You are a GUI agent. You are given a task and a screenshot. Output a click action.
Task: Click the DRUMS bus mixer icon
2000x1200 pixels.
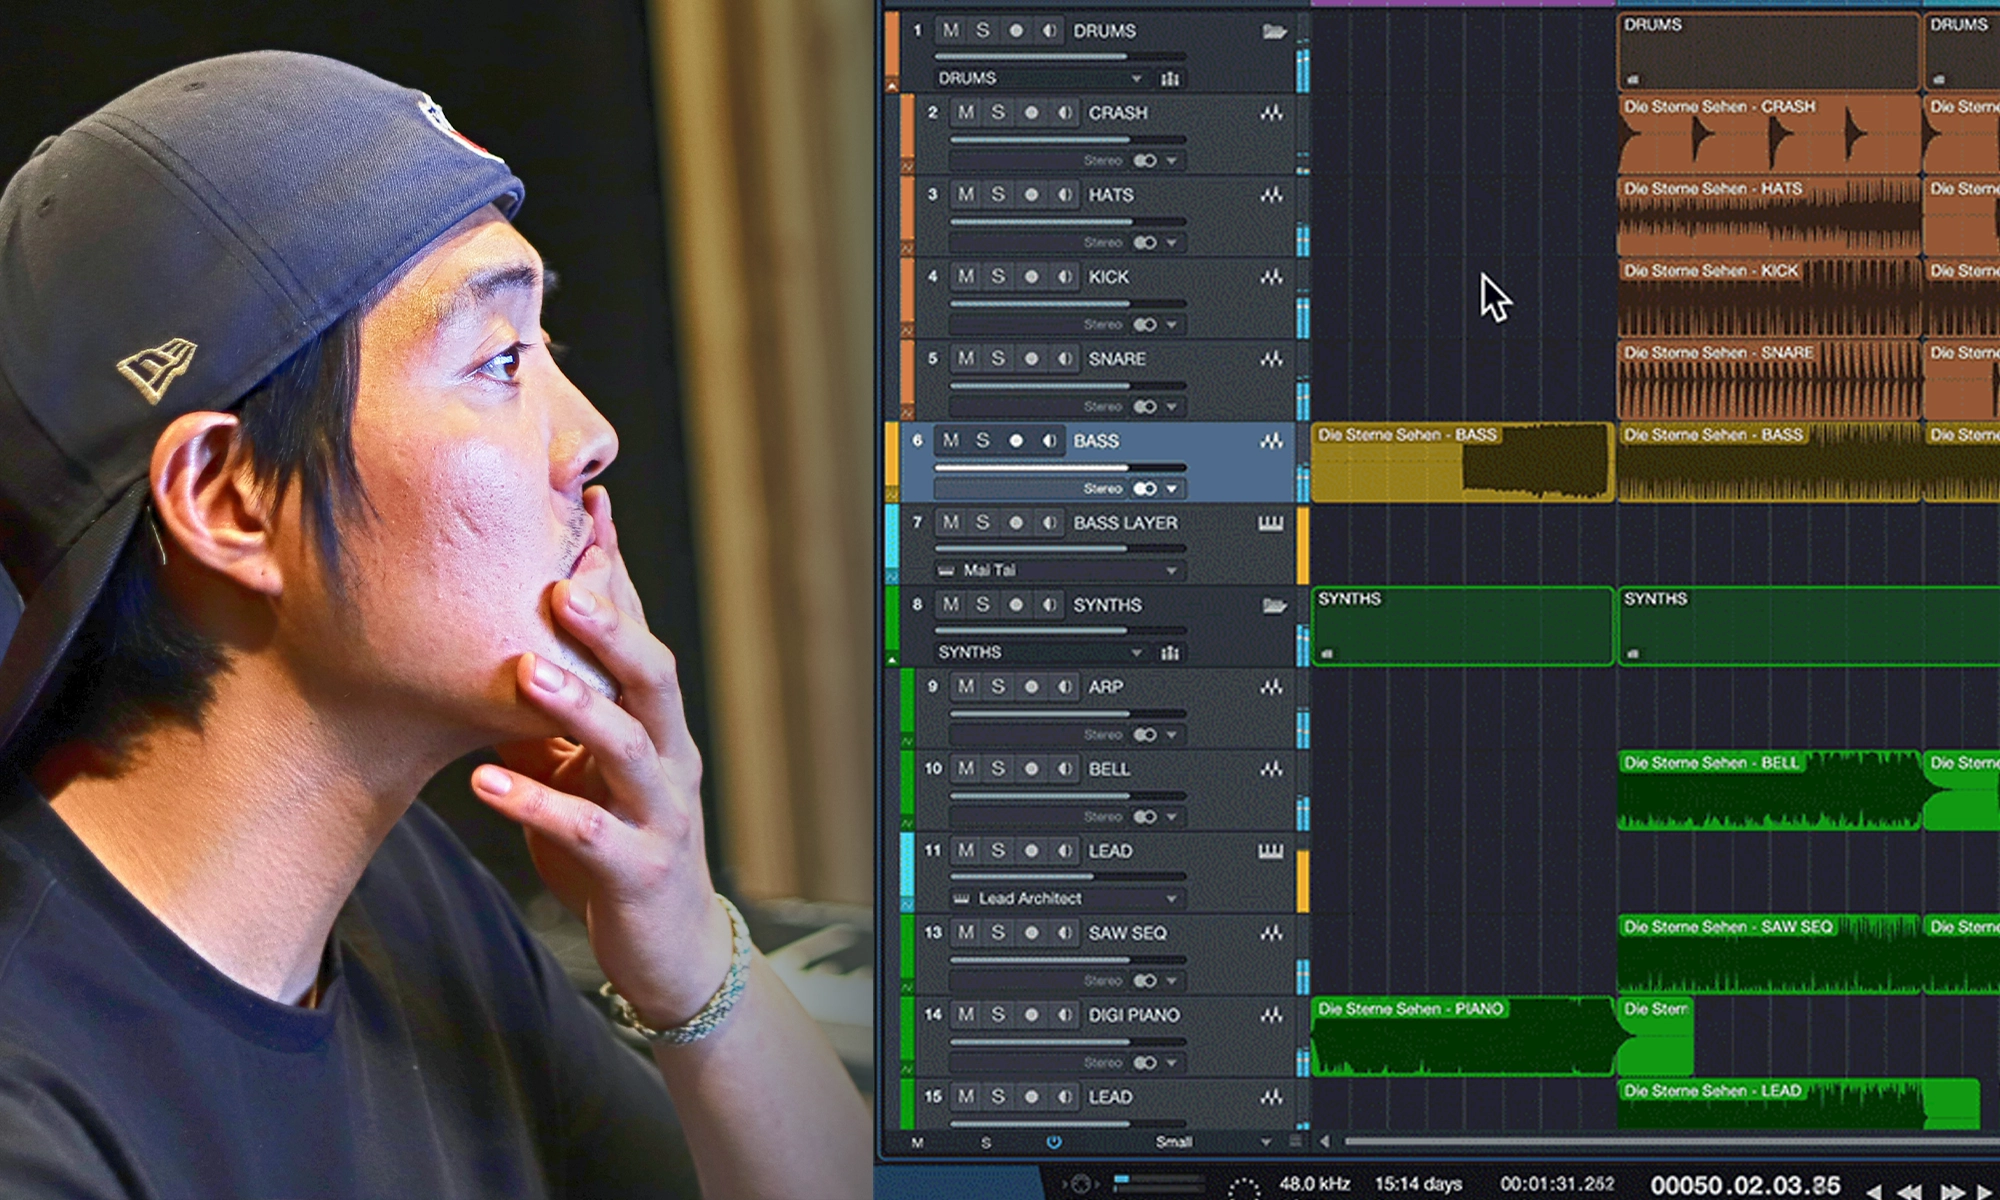click(1170, 78)
